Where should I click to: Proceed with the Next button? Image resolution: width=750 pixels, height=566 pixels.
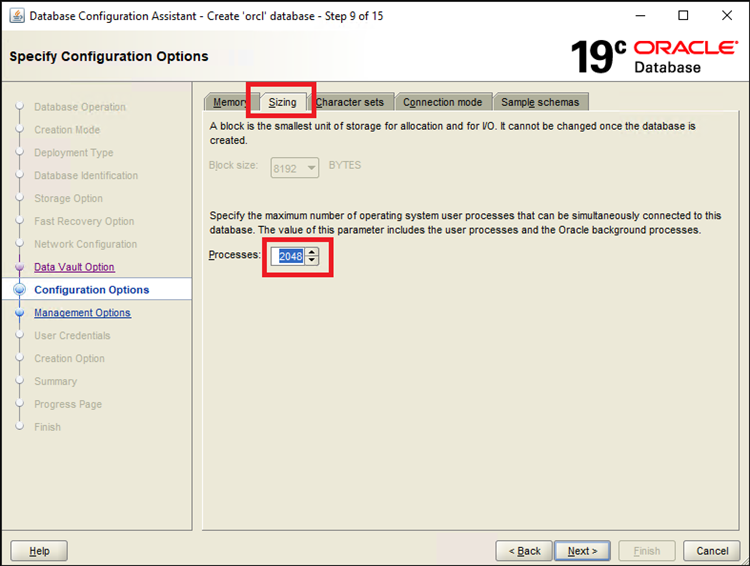[582, 551]
